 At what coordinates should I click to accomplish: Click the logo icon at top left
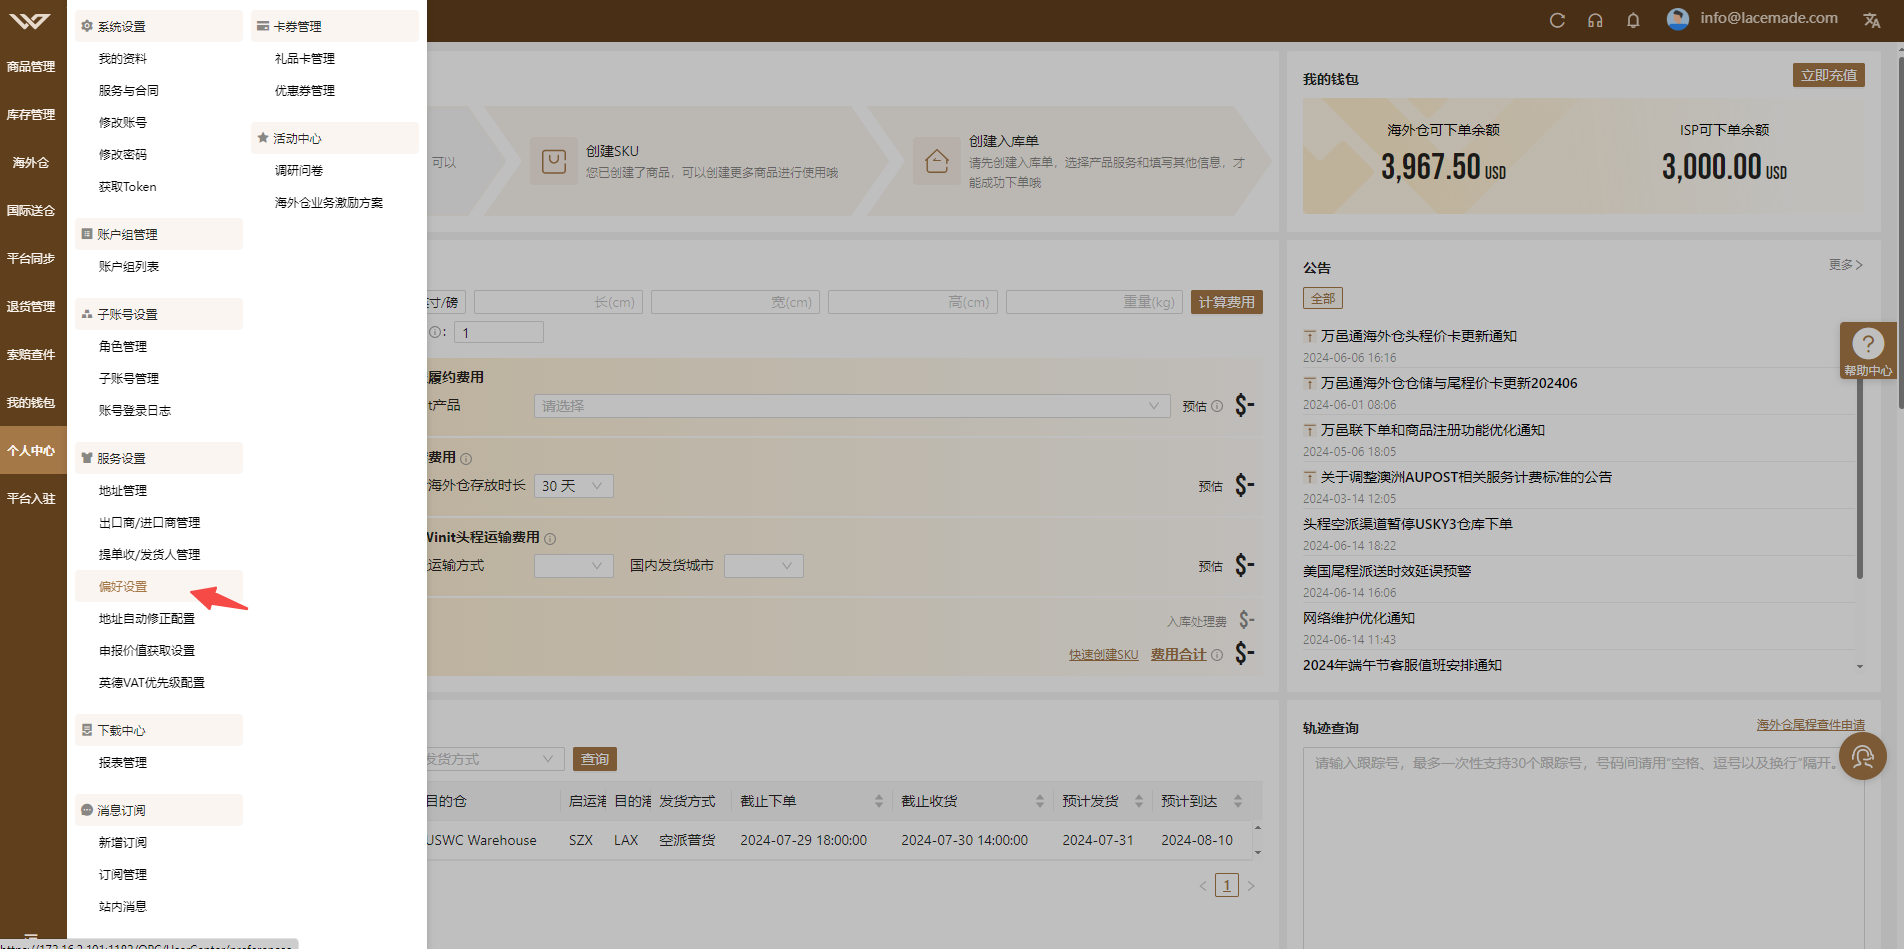(30, 20)
